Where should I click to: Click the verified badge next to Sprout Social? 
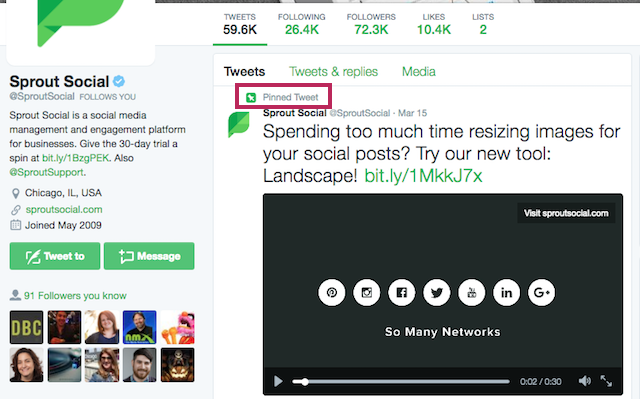coord(119,82)
